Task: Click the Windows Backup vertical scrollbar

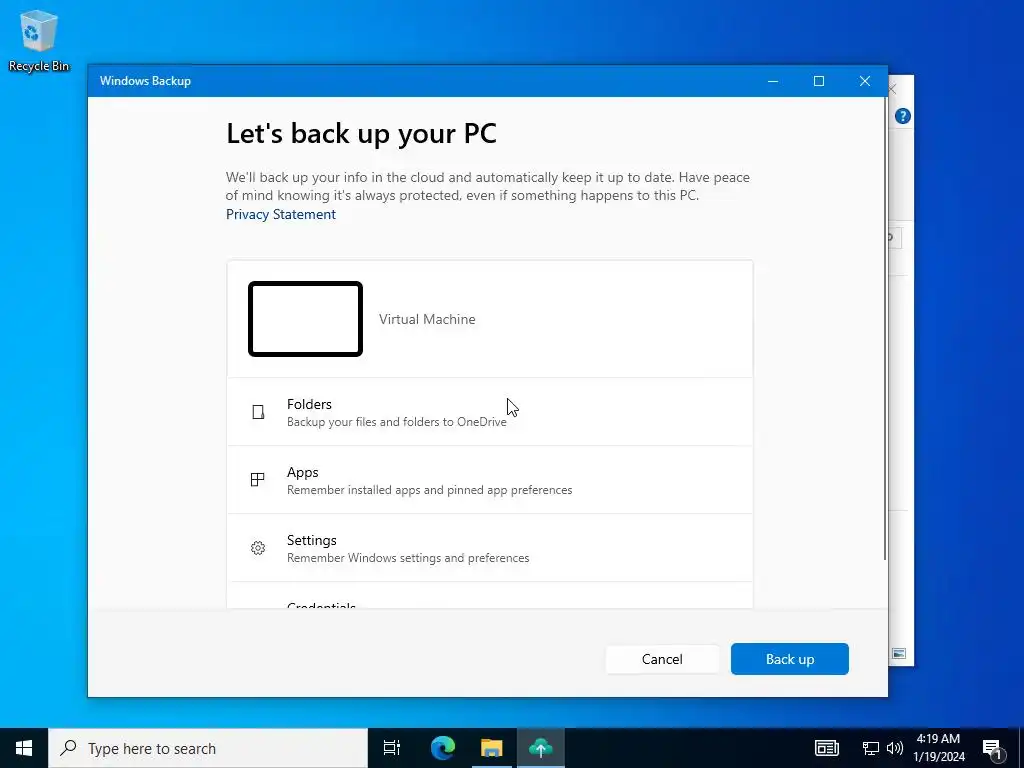Action: pyautogui.click(x=885, y=327)
